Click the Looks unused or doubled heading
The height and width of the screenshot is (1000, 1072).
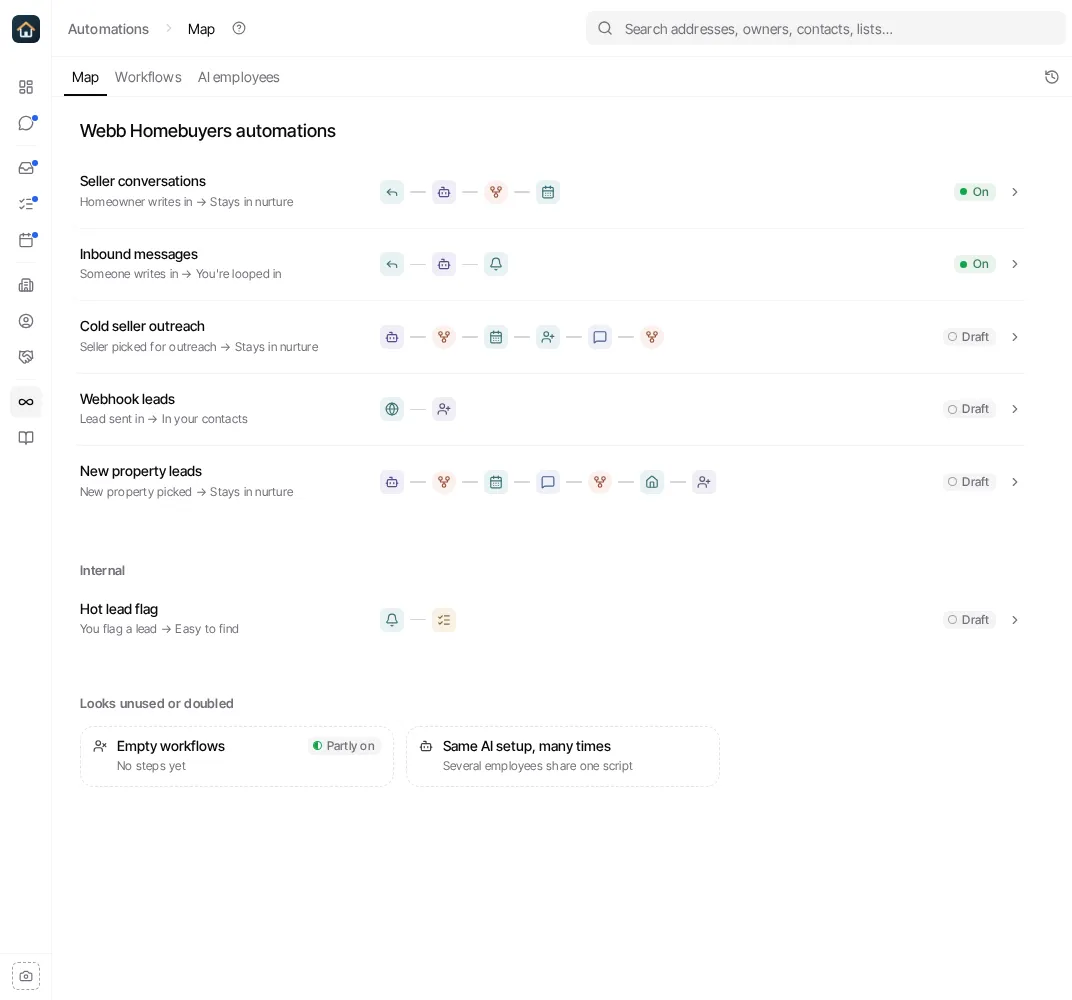[157, 703]
